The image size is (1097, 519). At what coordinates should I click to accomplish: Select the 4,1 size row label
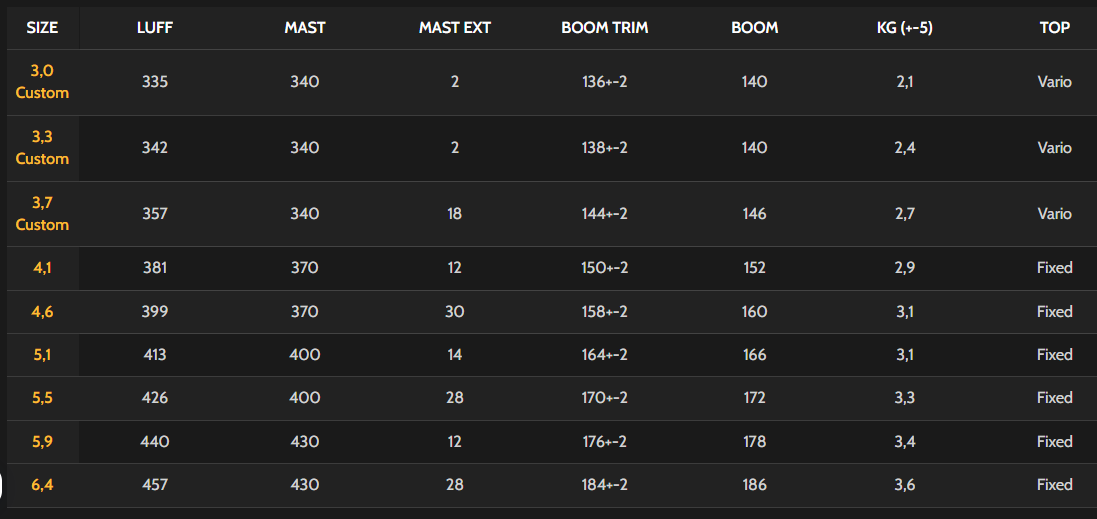pyautogui.click(x=42, y=268)
